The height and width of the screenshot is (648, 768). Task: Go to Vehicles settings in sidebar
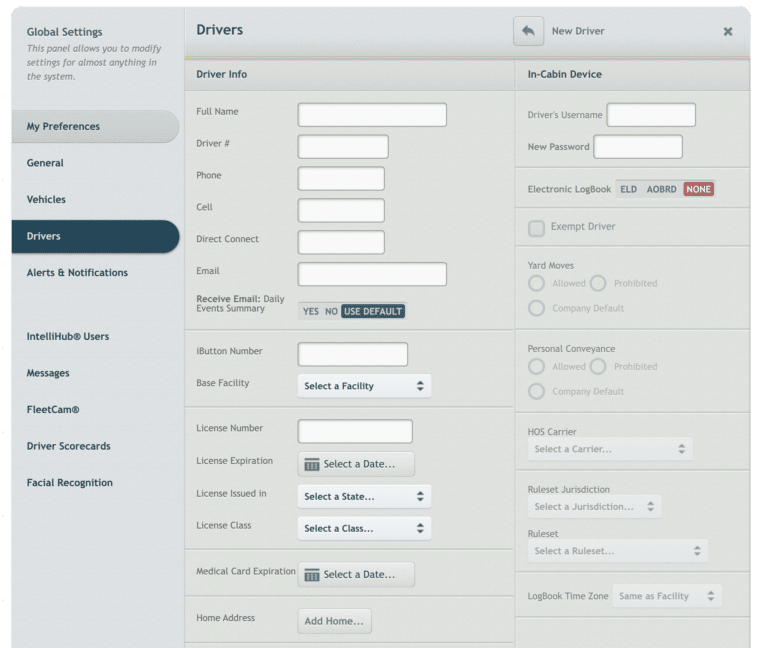click(x=46, y=199)
